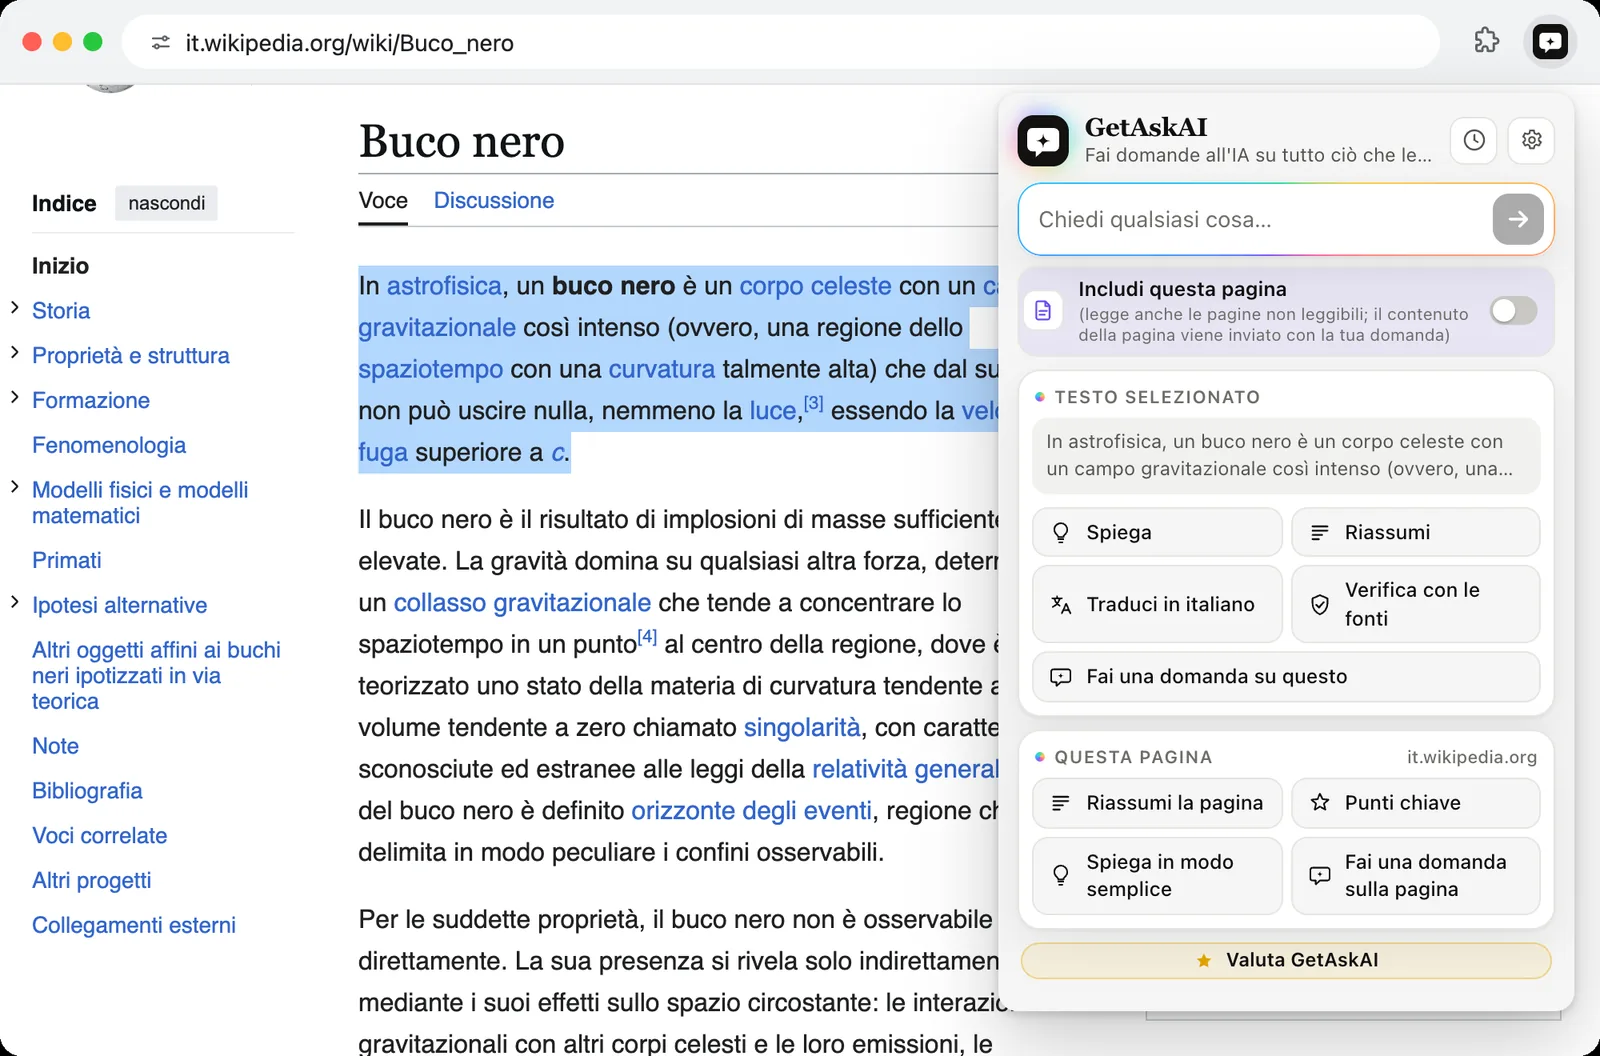Click the Riassumi button for selected text

pyautogui.click(x=1415, y=532)
